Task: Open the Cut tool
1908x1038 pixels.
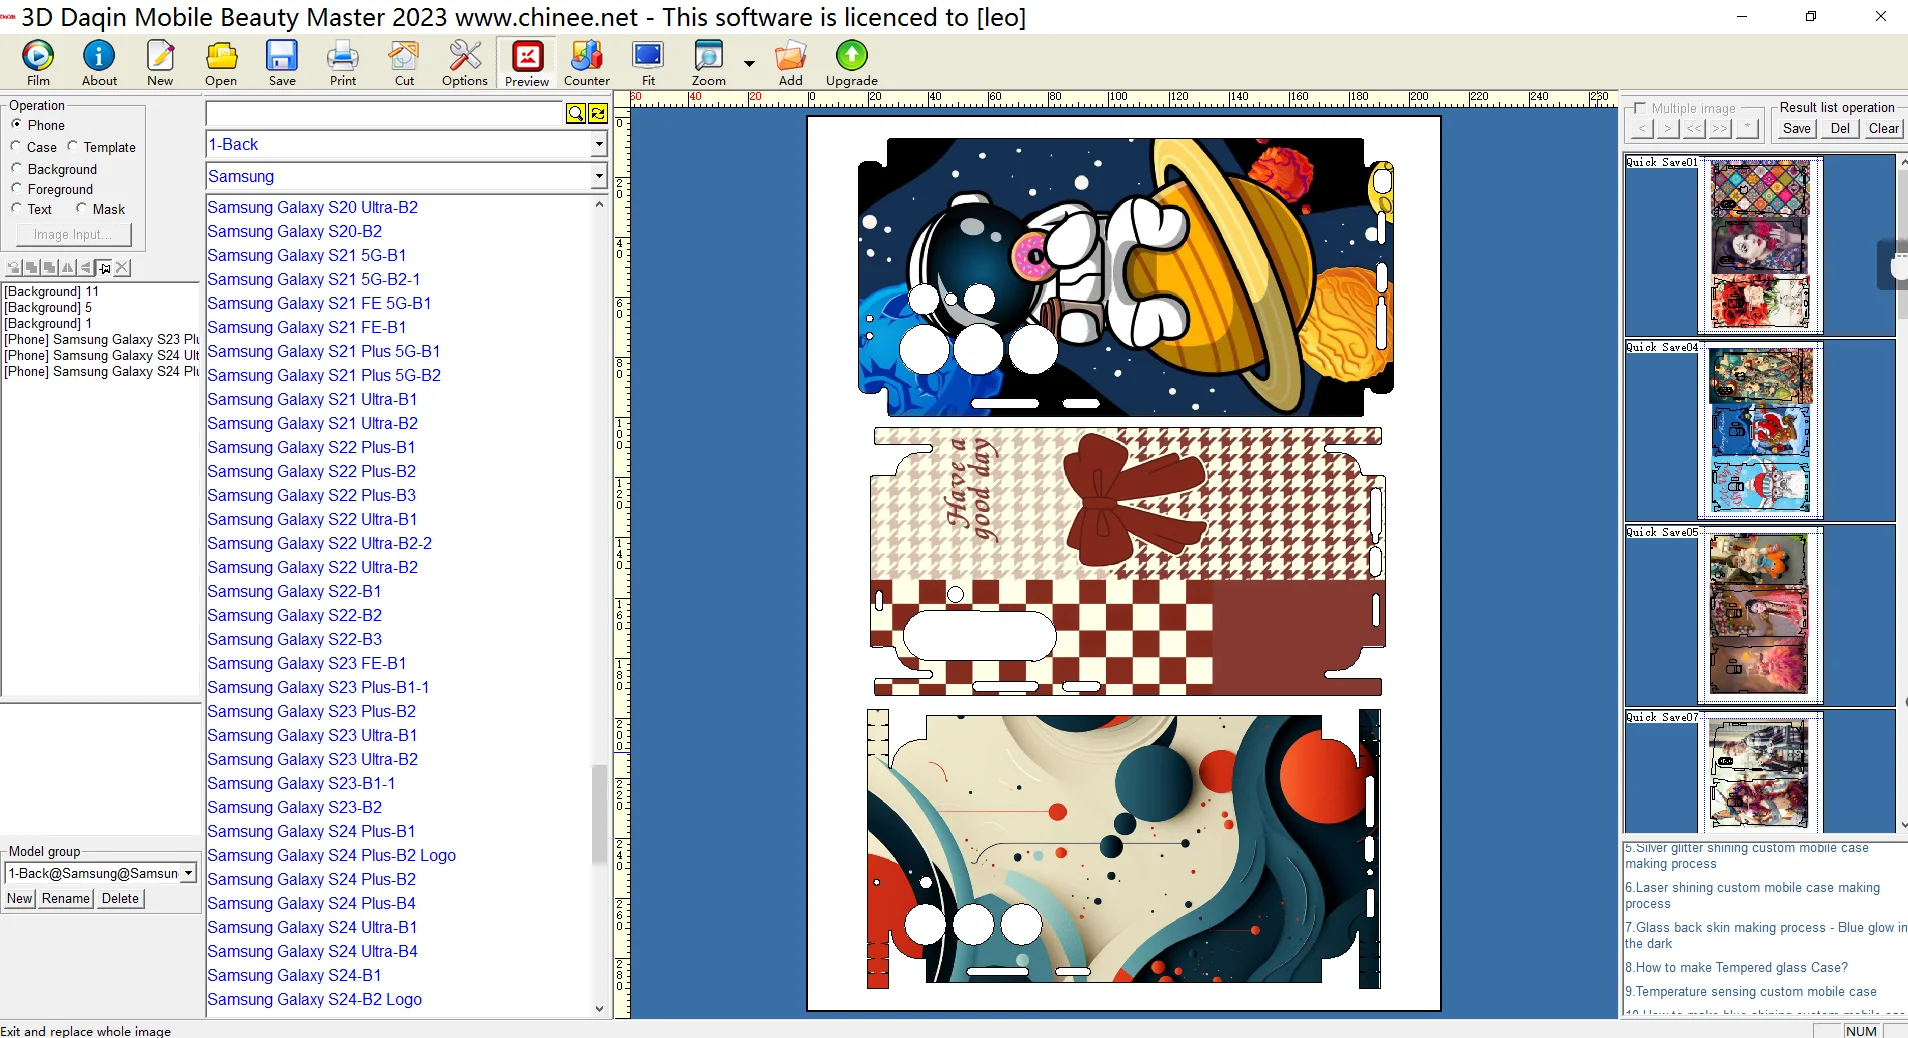Action: click(404, 63)
